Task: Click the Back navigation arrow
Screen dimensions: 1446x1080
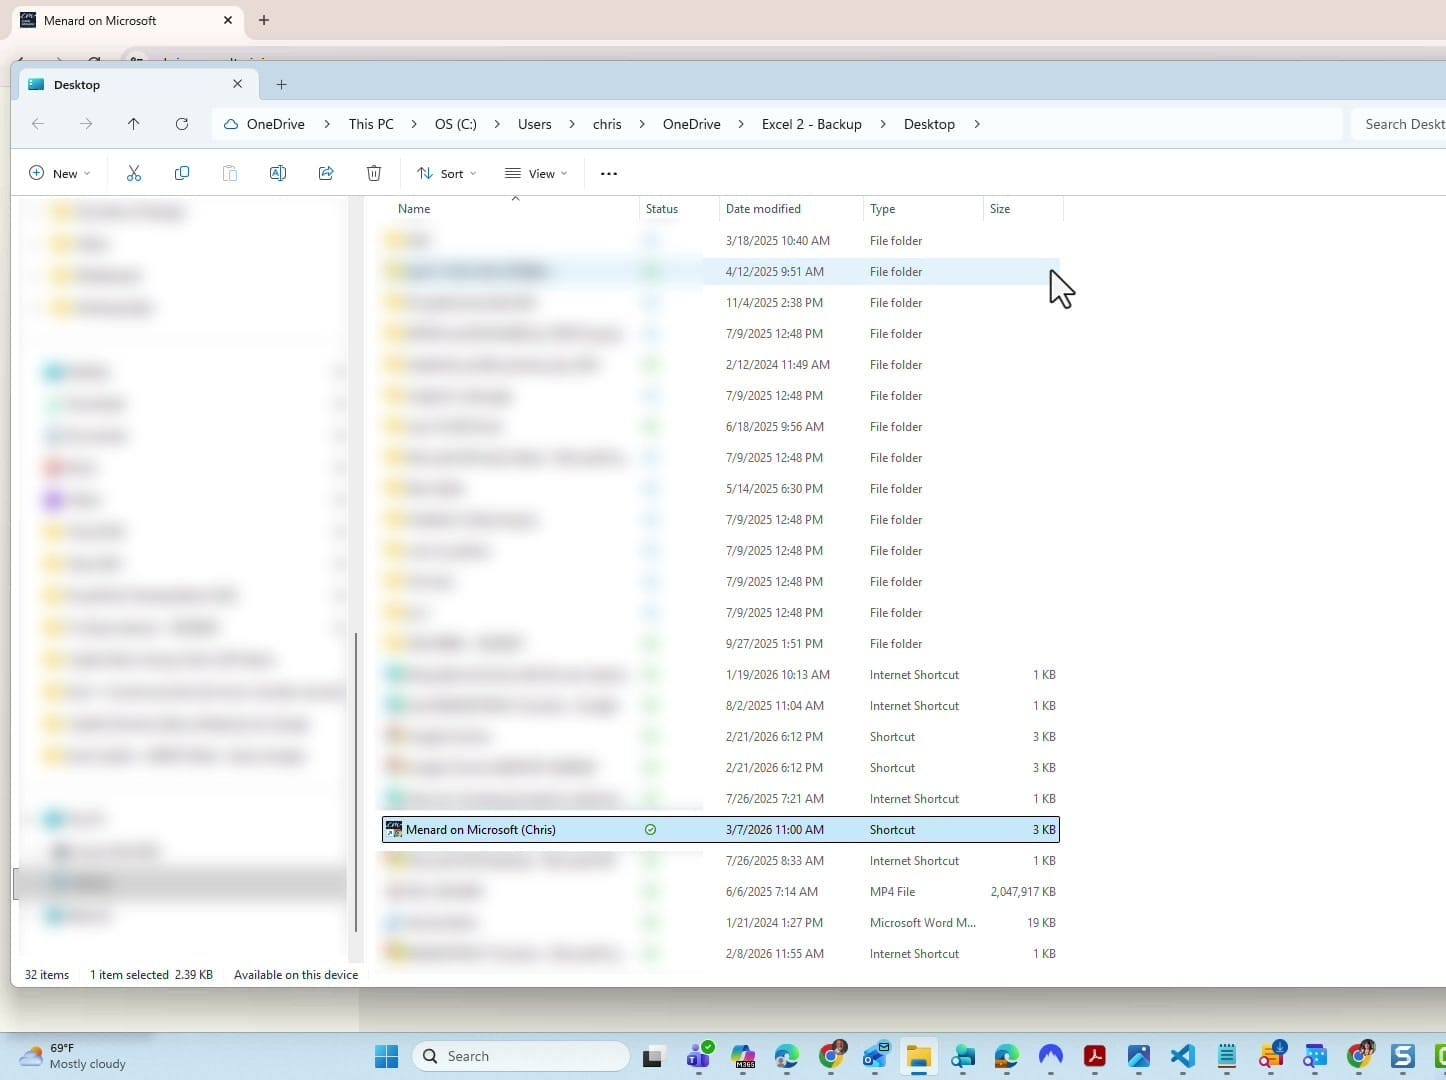Action: point(38,123)
